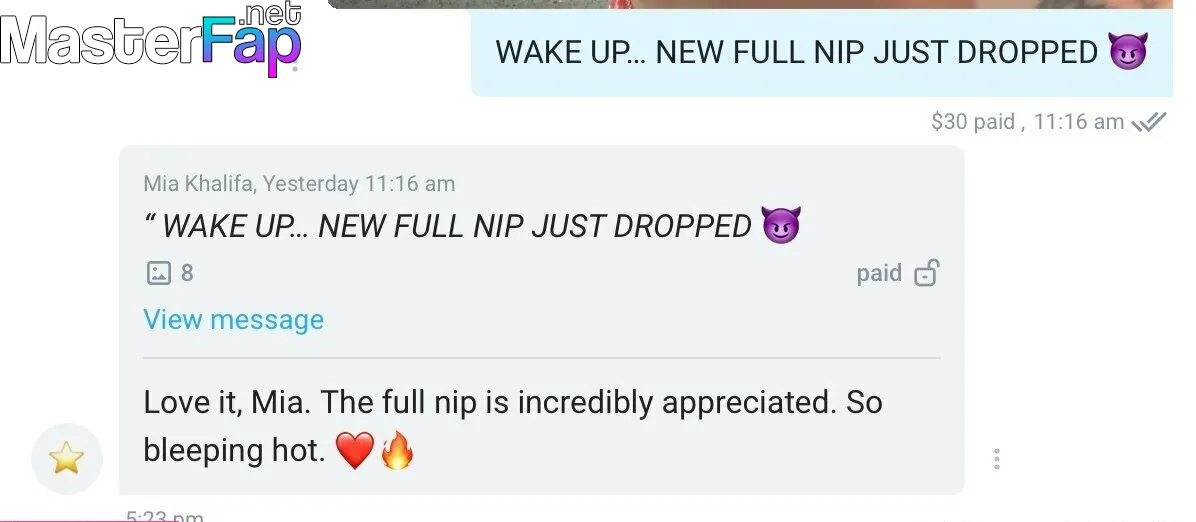Image resolution: width=1196 pixels, height=522 pixels.
Task: Select the reply text starting Love it
Action: coord(513,426)
